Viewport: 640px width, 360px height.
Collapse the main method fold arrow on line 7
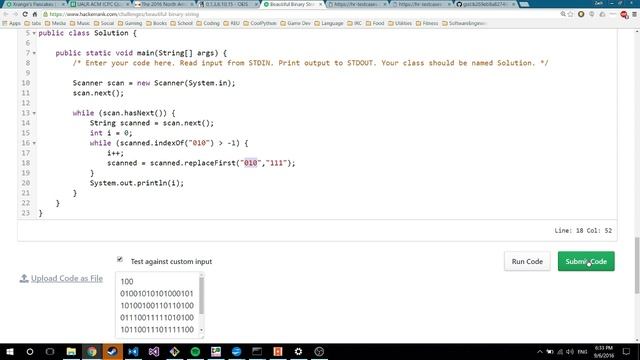point(34,53)
